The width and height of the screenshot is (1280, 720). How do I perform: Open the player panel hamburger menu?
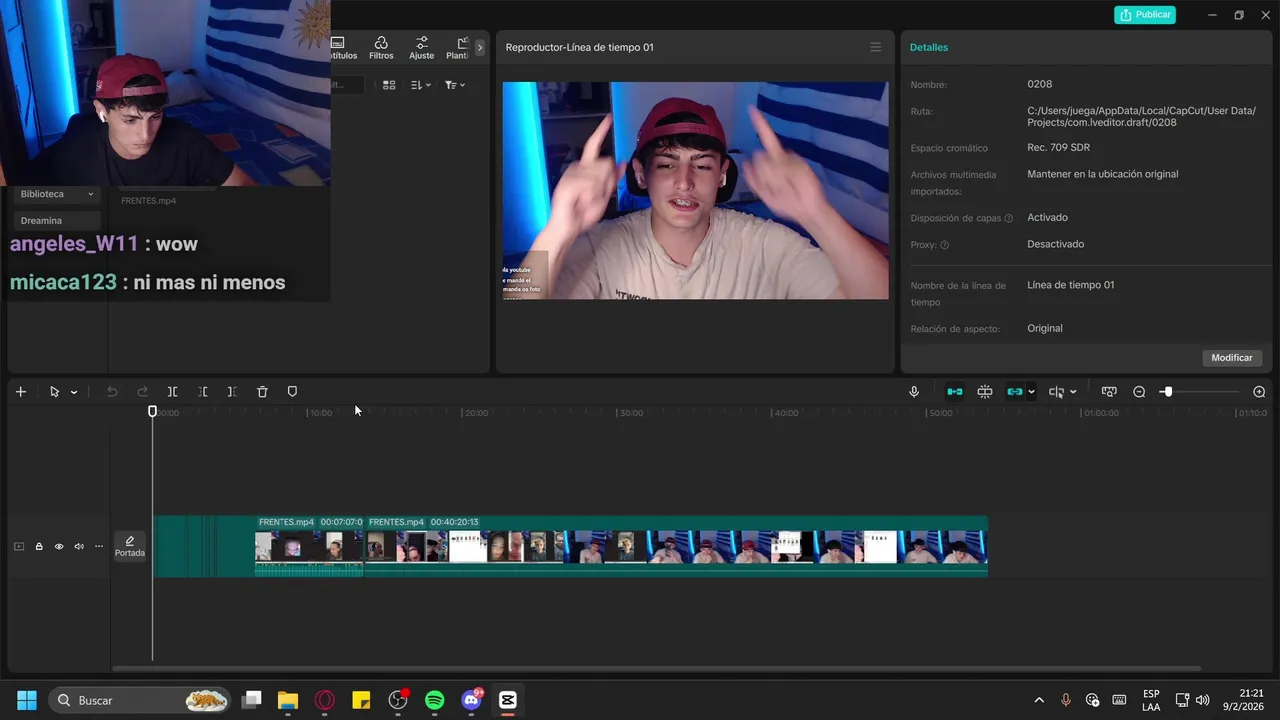876,47
